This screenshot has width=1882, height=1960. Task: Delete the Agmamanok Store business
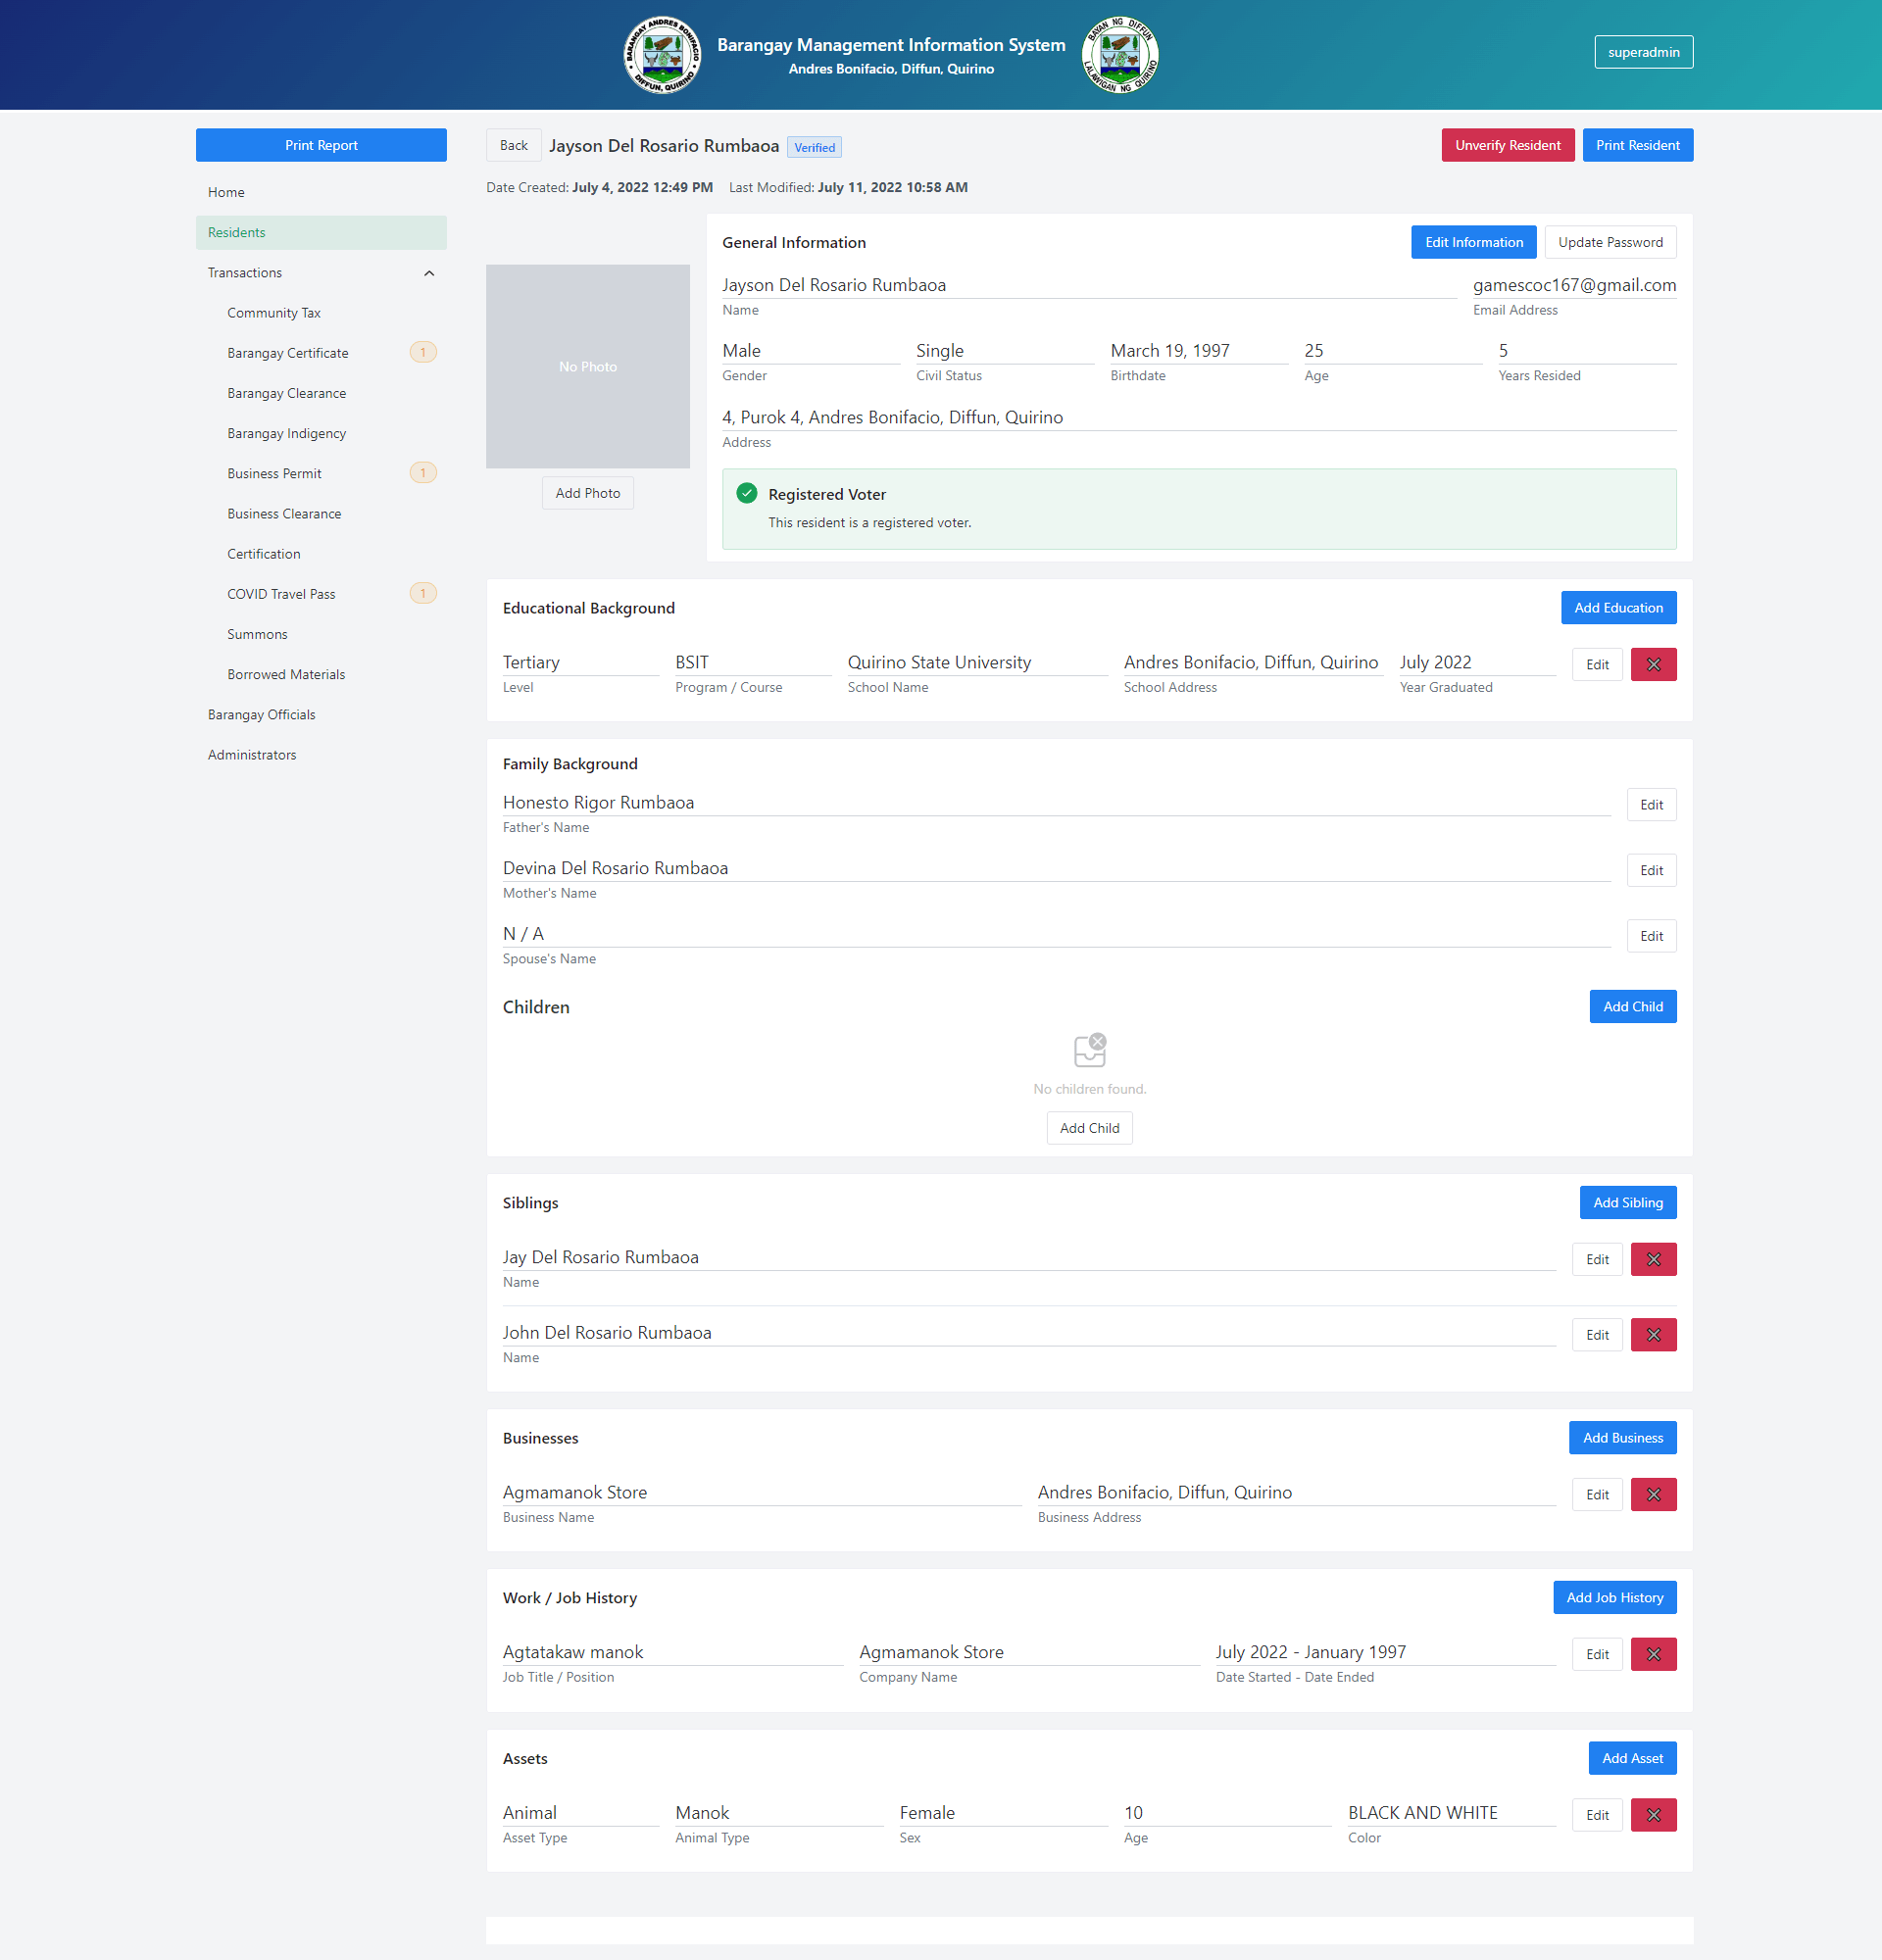(1653, 1494)
